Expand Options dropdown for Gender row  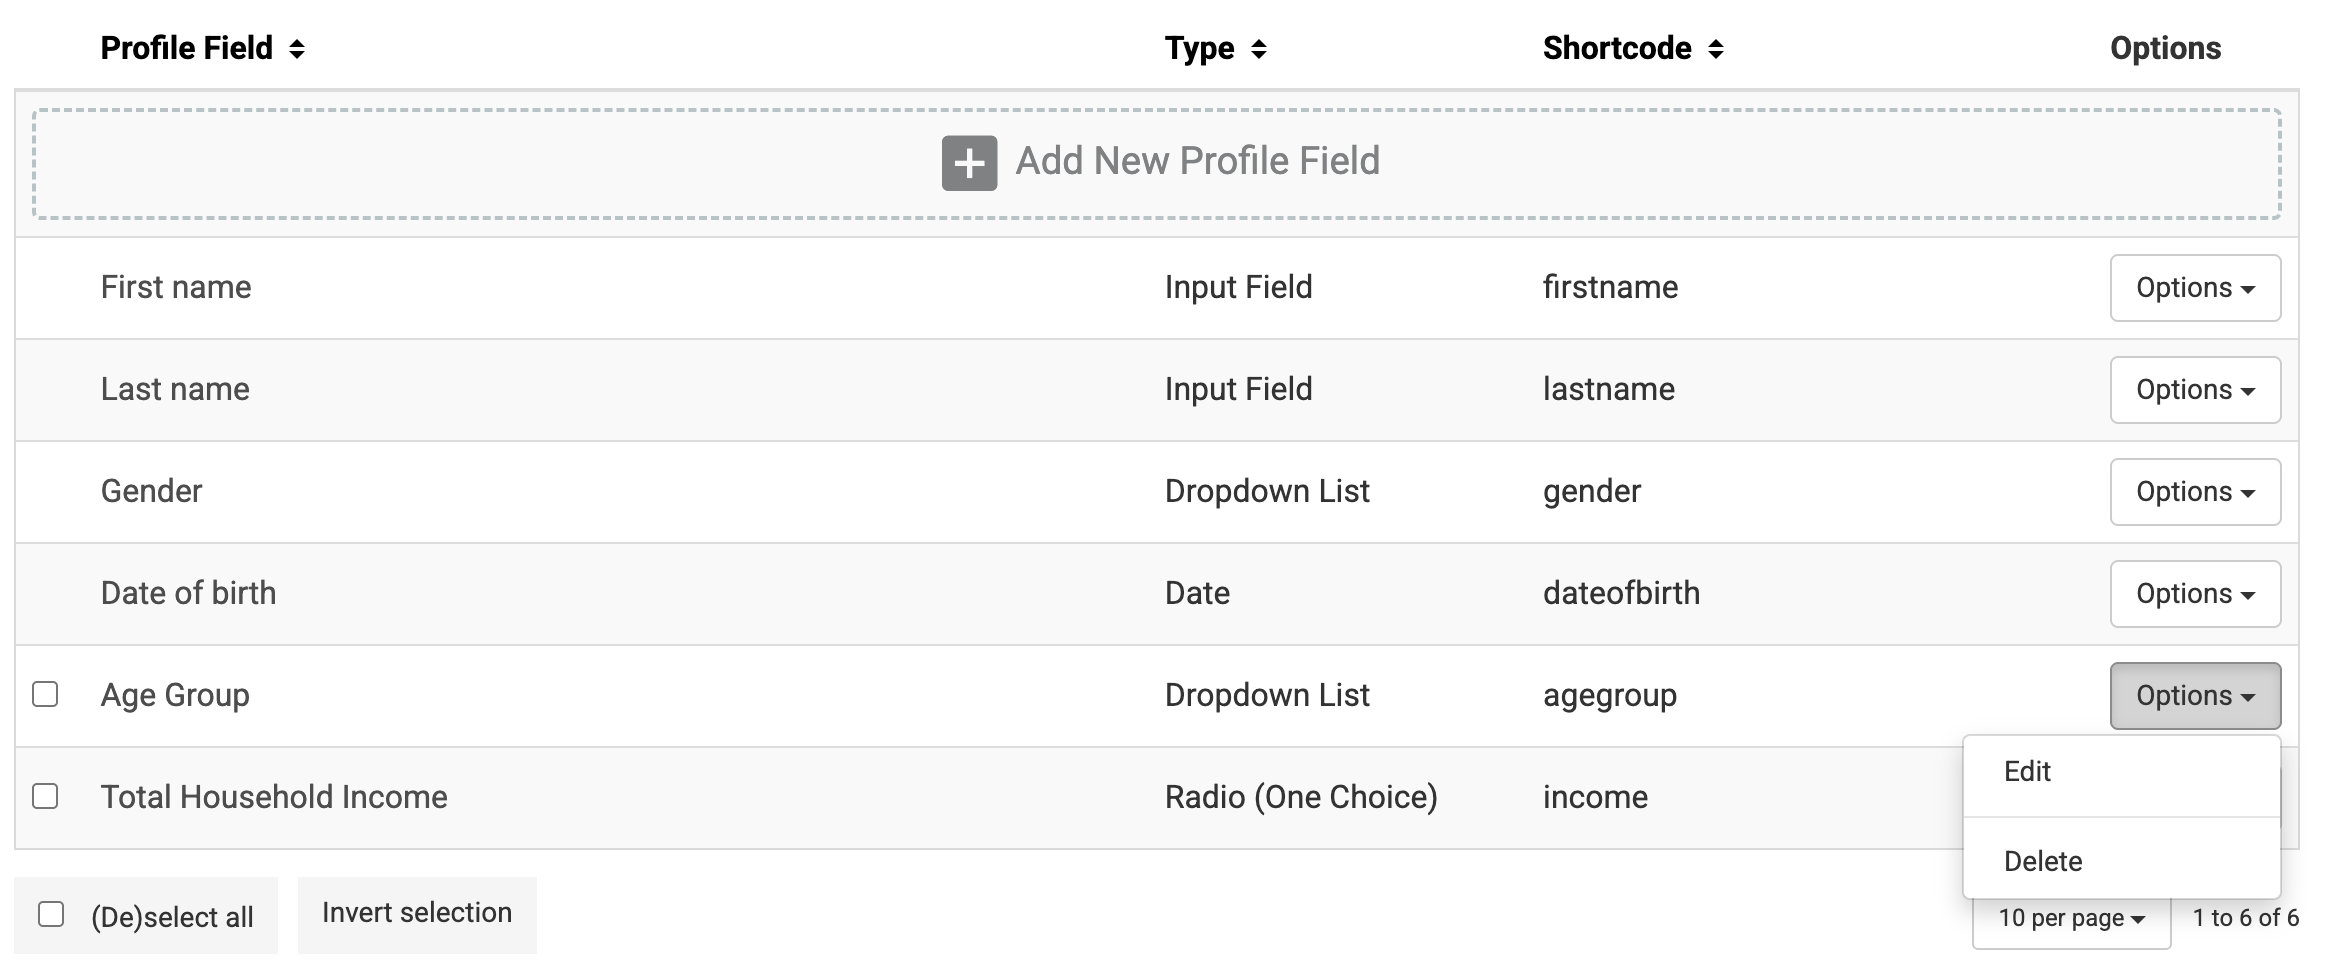click(x=2195, y=492)
